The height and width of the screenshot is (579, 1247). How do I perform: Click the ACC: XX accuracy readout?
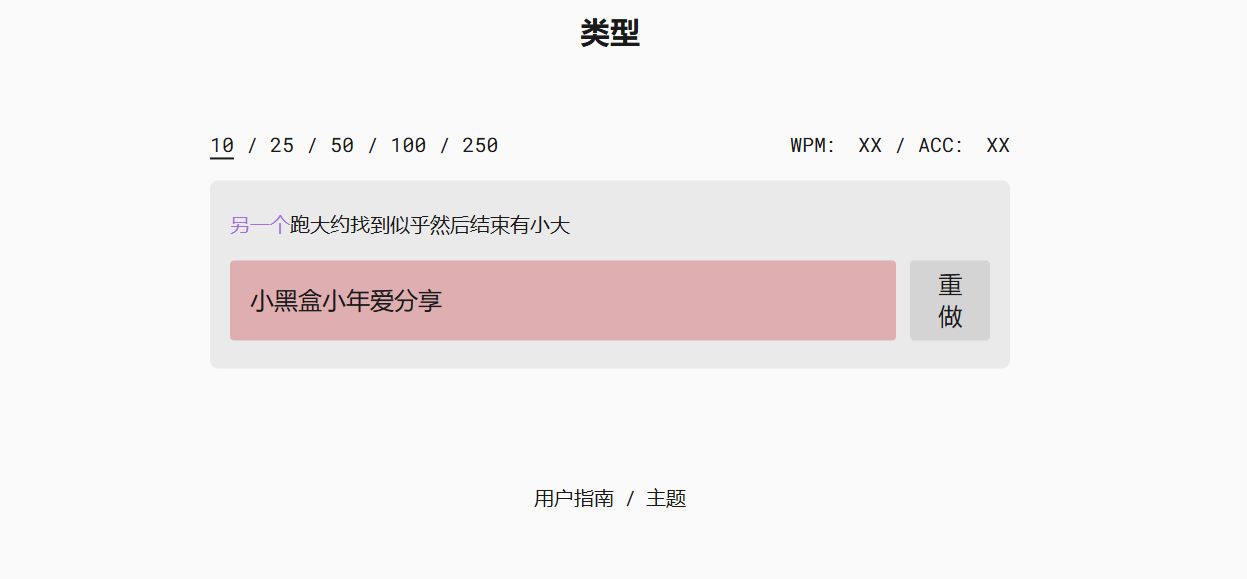click(x=964, y=145)
